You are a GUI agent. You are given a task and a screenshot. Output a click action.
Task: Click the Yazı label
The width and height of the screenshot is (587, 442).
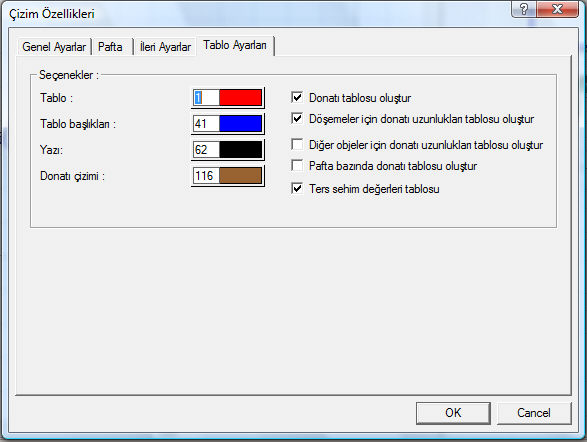point(51,150)
